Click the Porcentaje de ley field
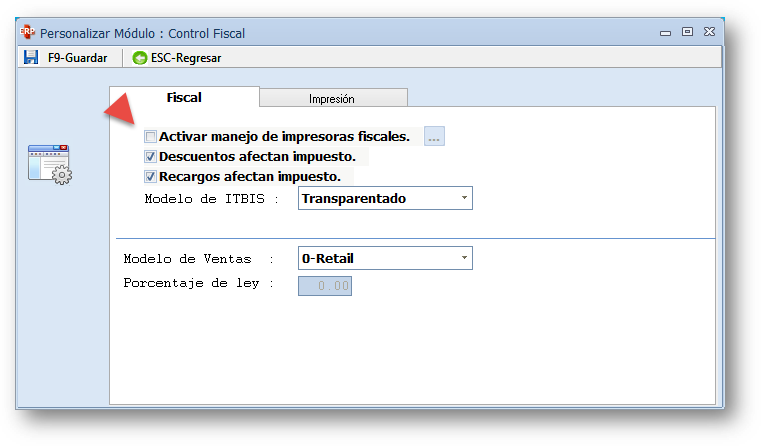Screen dimensions: 761x446 325,285
